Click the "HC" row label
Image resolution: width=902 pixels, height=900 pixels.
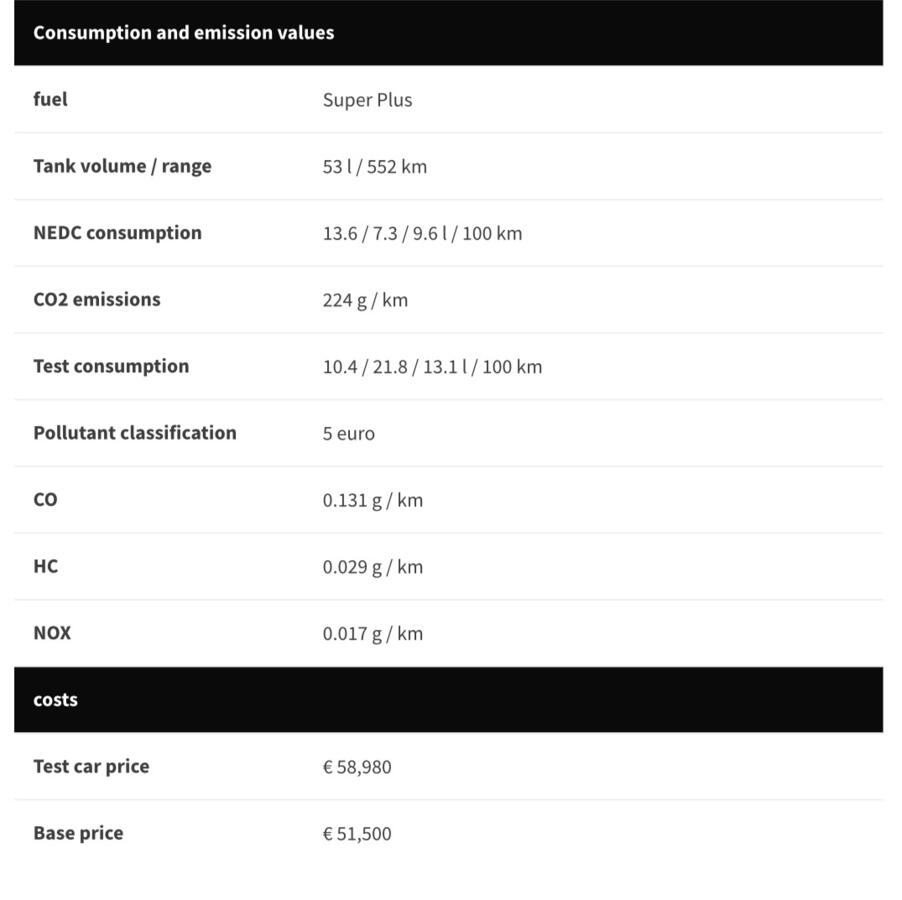[x=46, y=566]
